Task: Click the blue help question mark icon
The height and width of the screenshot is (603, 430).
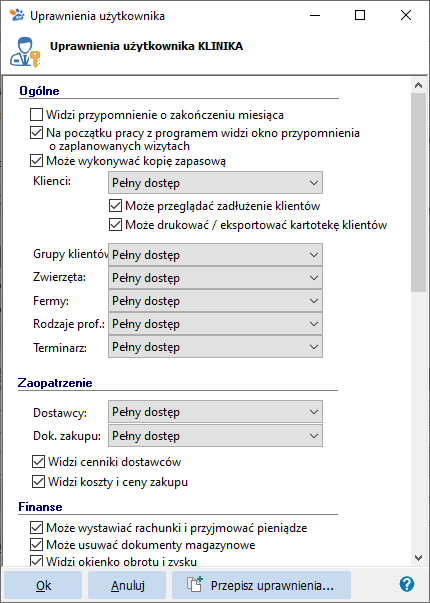Action: pos(407,585)
